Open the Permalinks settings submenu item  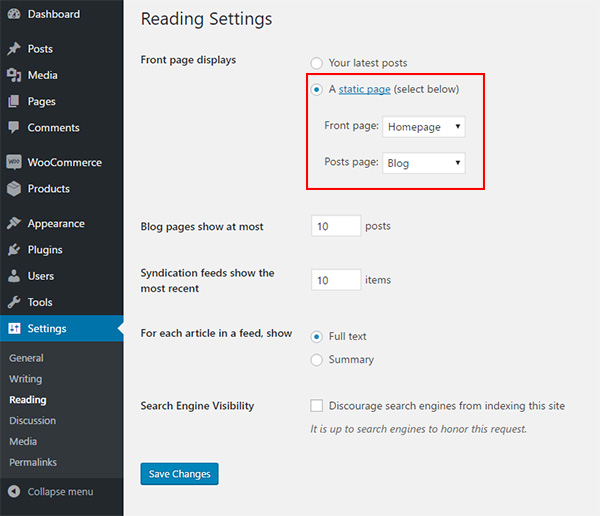coord(33,462)
